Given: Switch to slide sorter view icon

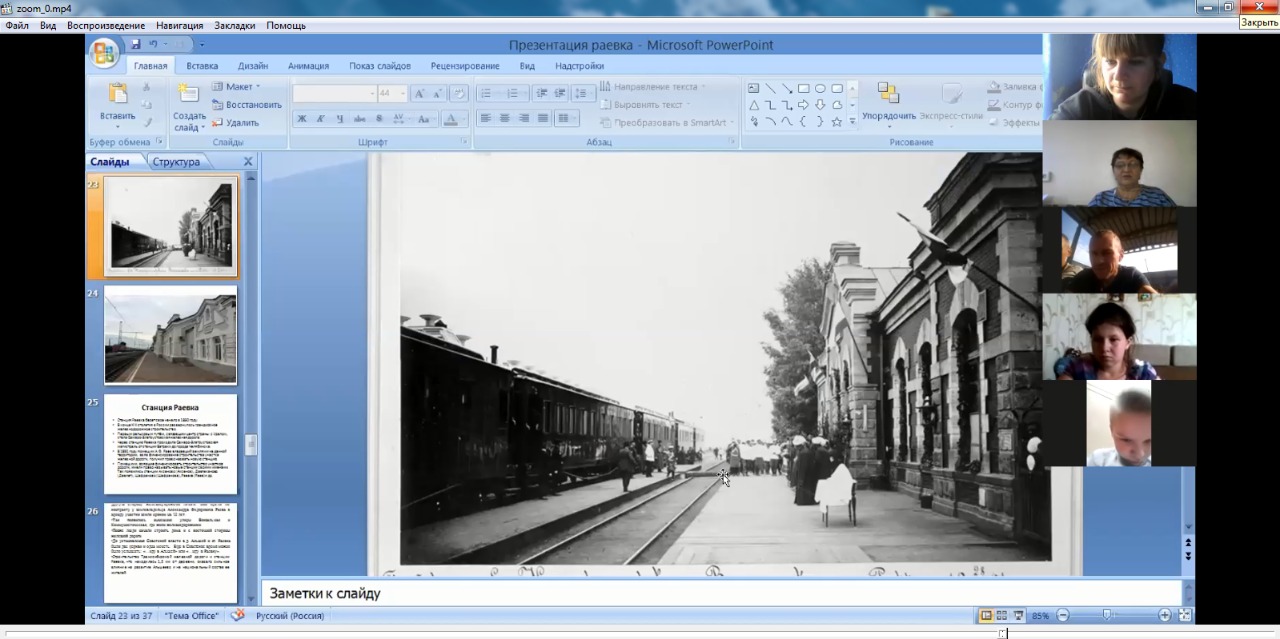Looking at the screenshot, I should [x=1002, y=616].
